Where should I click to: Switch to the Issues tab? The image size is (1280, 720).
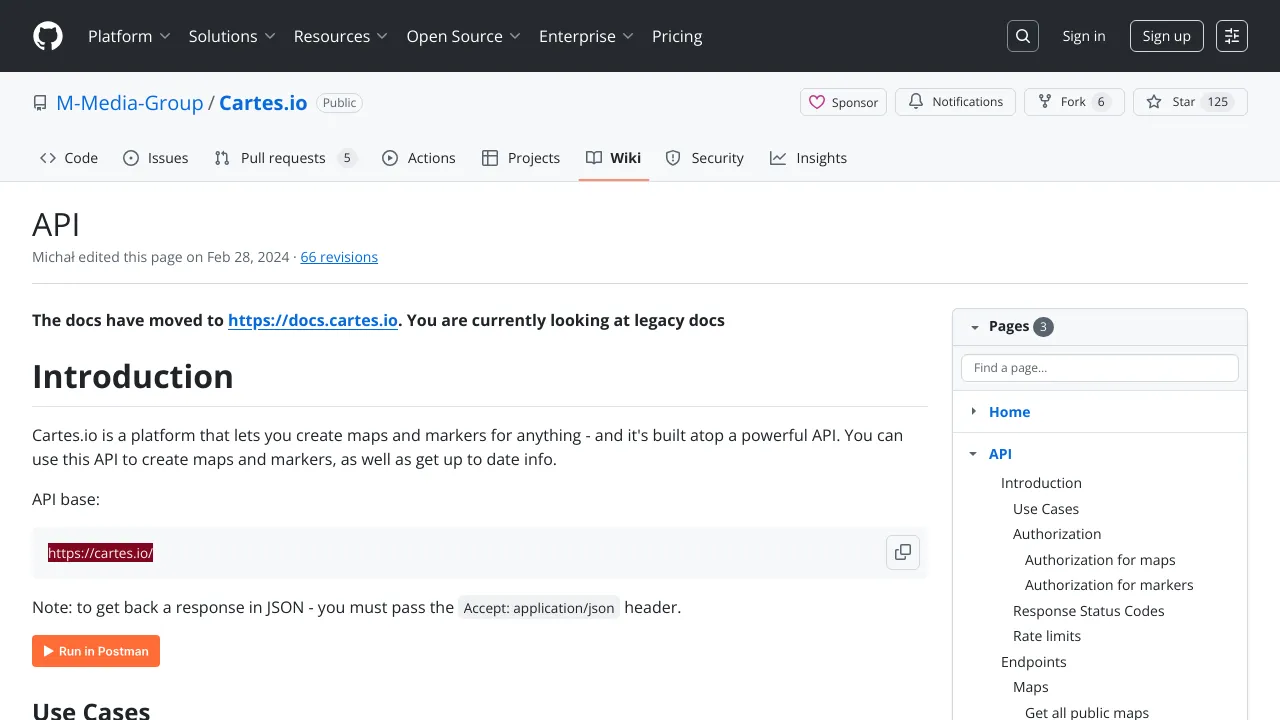[x=156, y=158]
